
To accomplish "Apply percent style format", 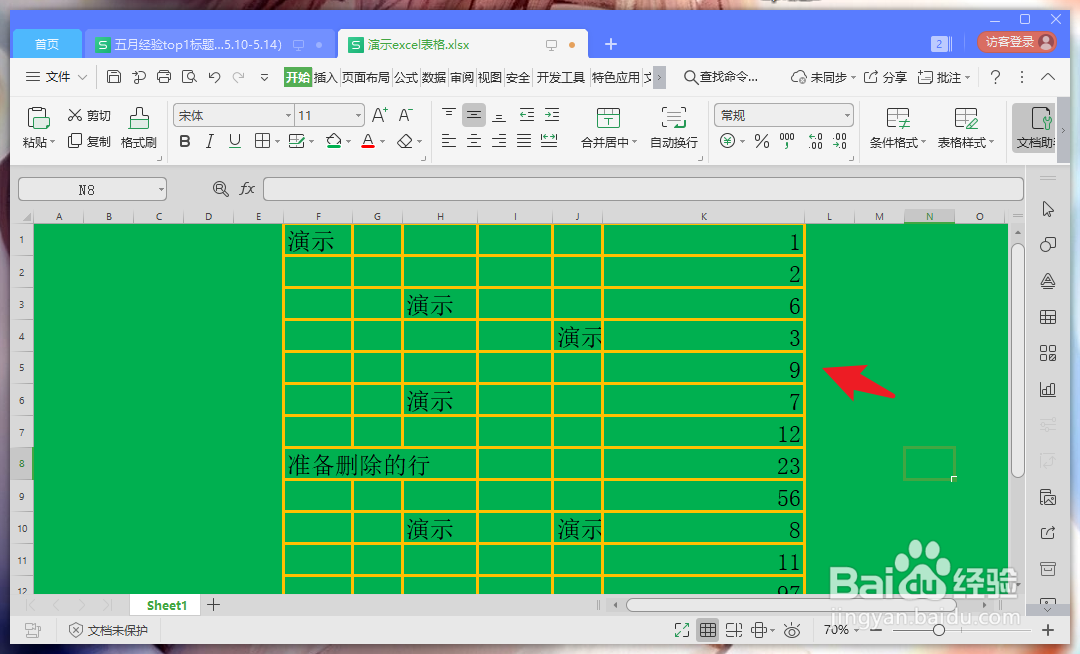I will click(x=762, y=141).
